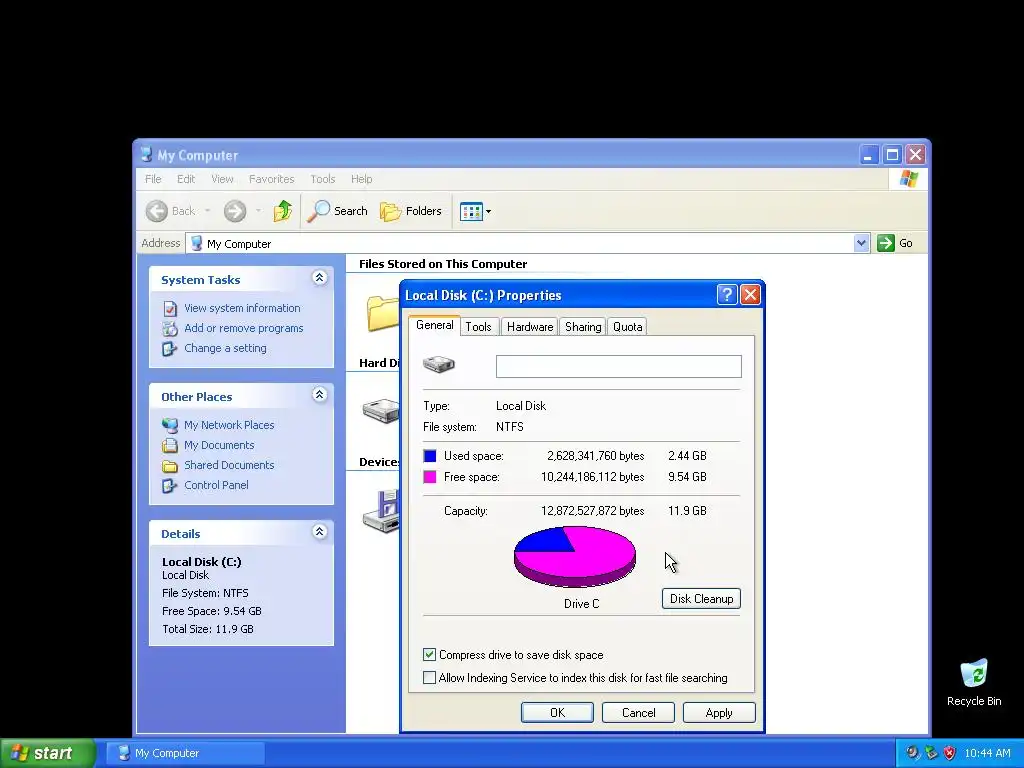Click the Go button
1024x768 pixels.
pyautogui.click(x=895, y=243)
